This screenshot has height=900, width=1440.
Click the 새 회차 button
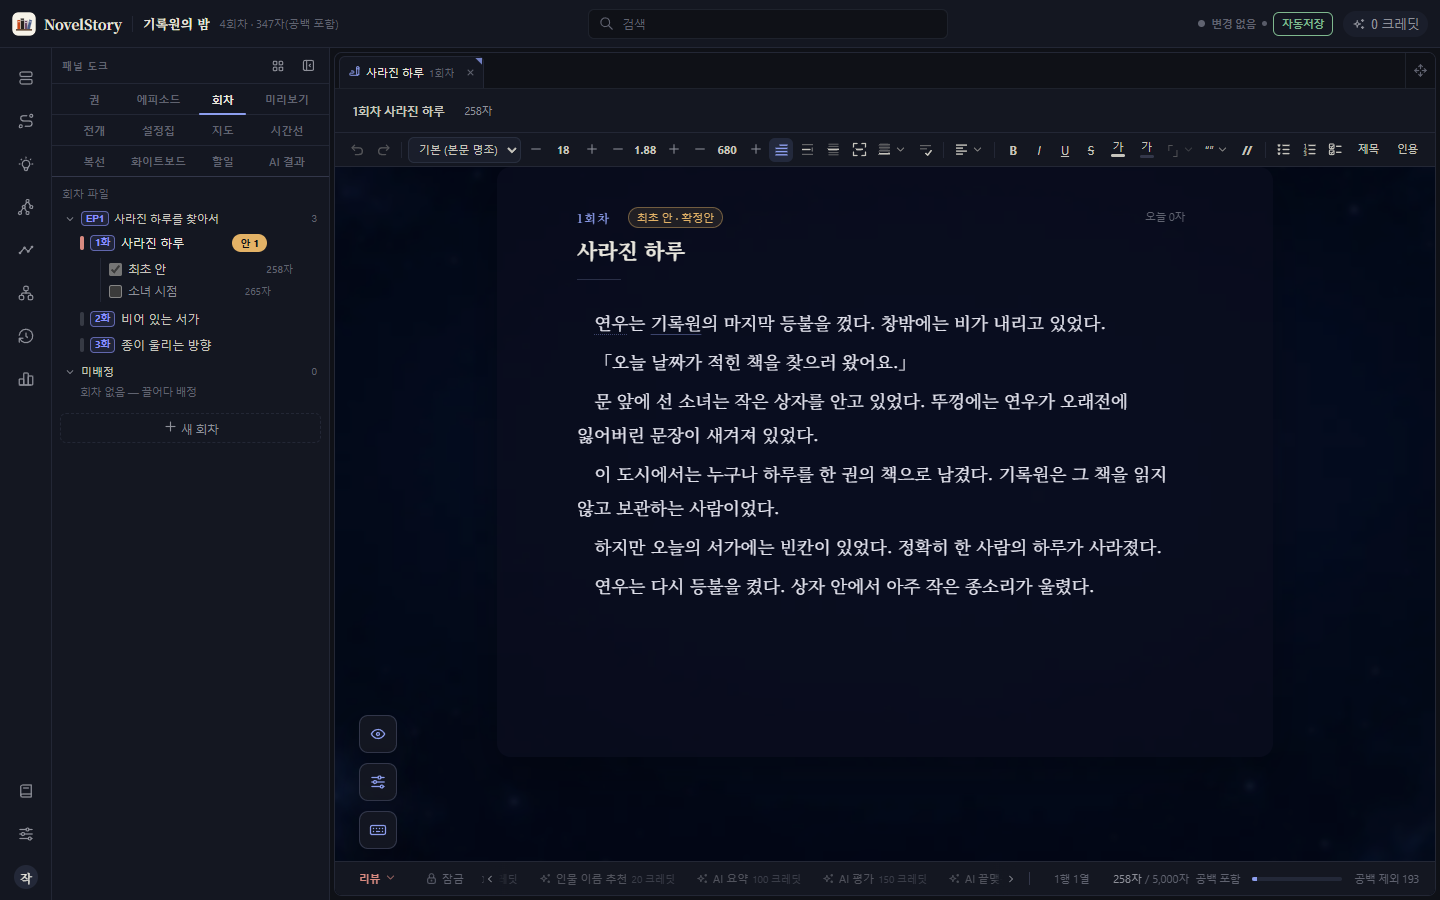point(191,428)
